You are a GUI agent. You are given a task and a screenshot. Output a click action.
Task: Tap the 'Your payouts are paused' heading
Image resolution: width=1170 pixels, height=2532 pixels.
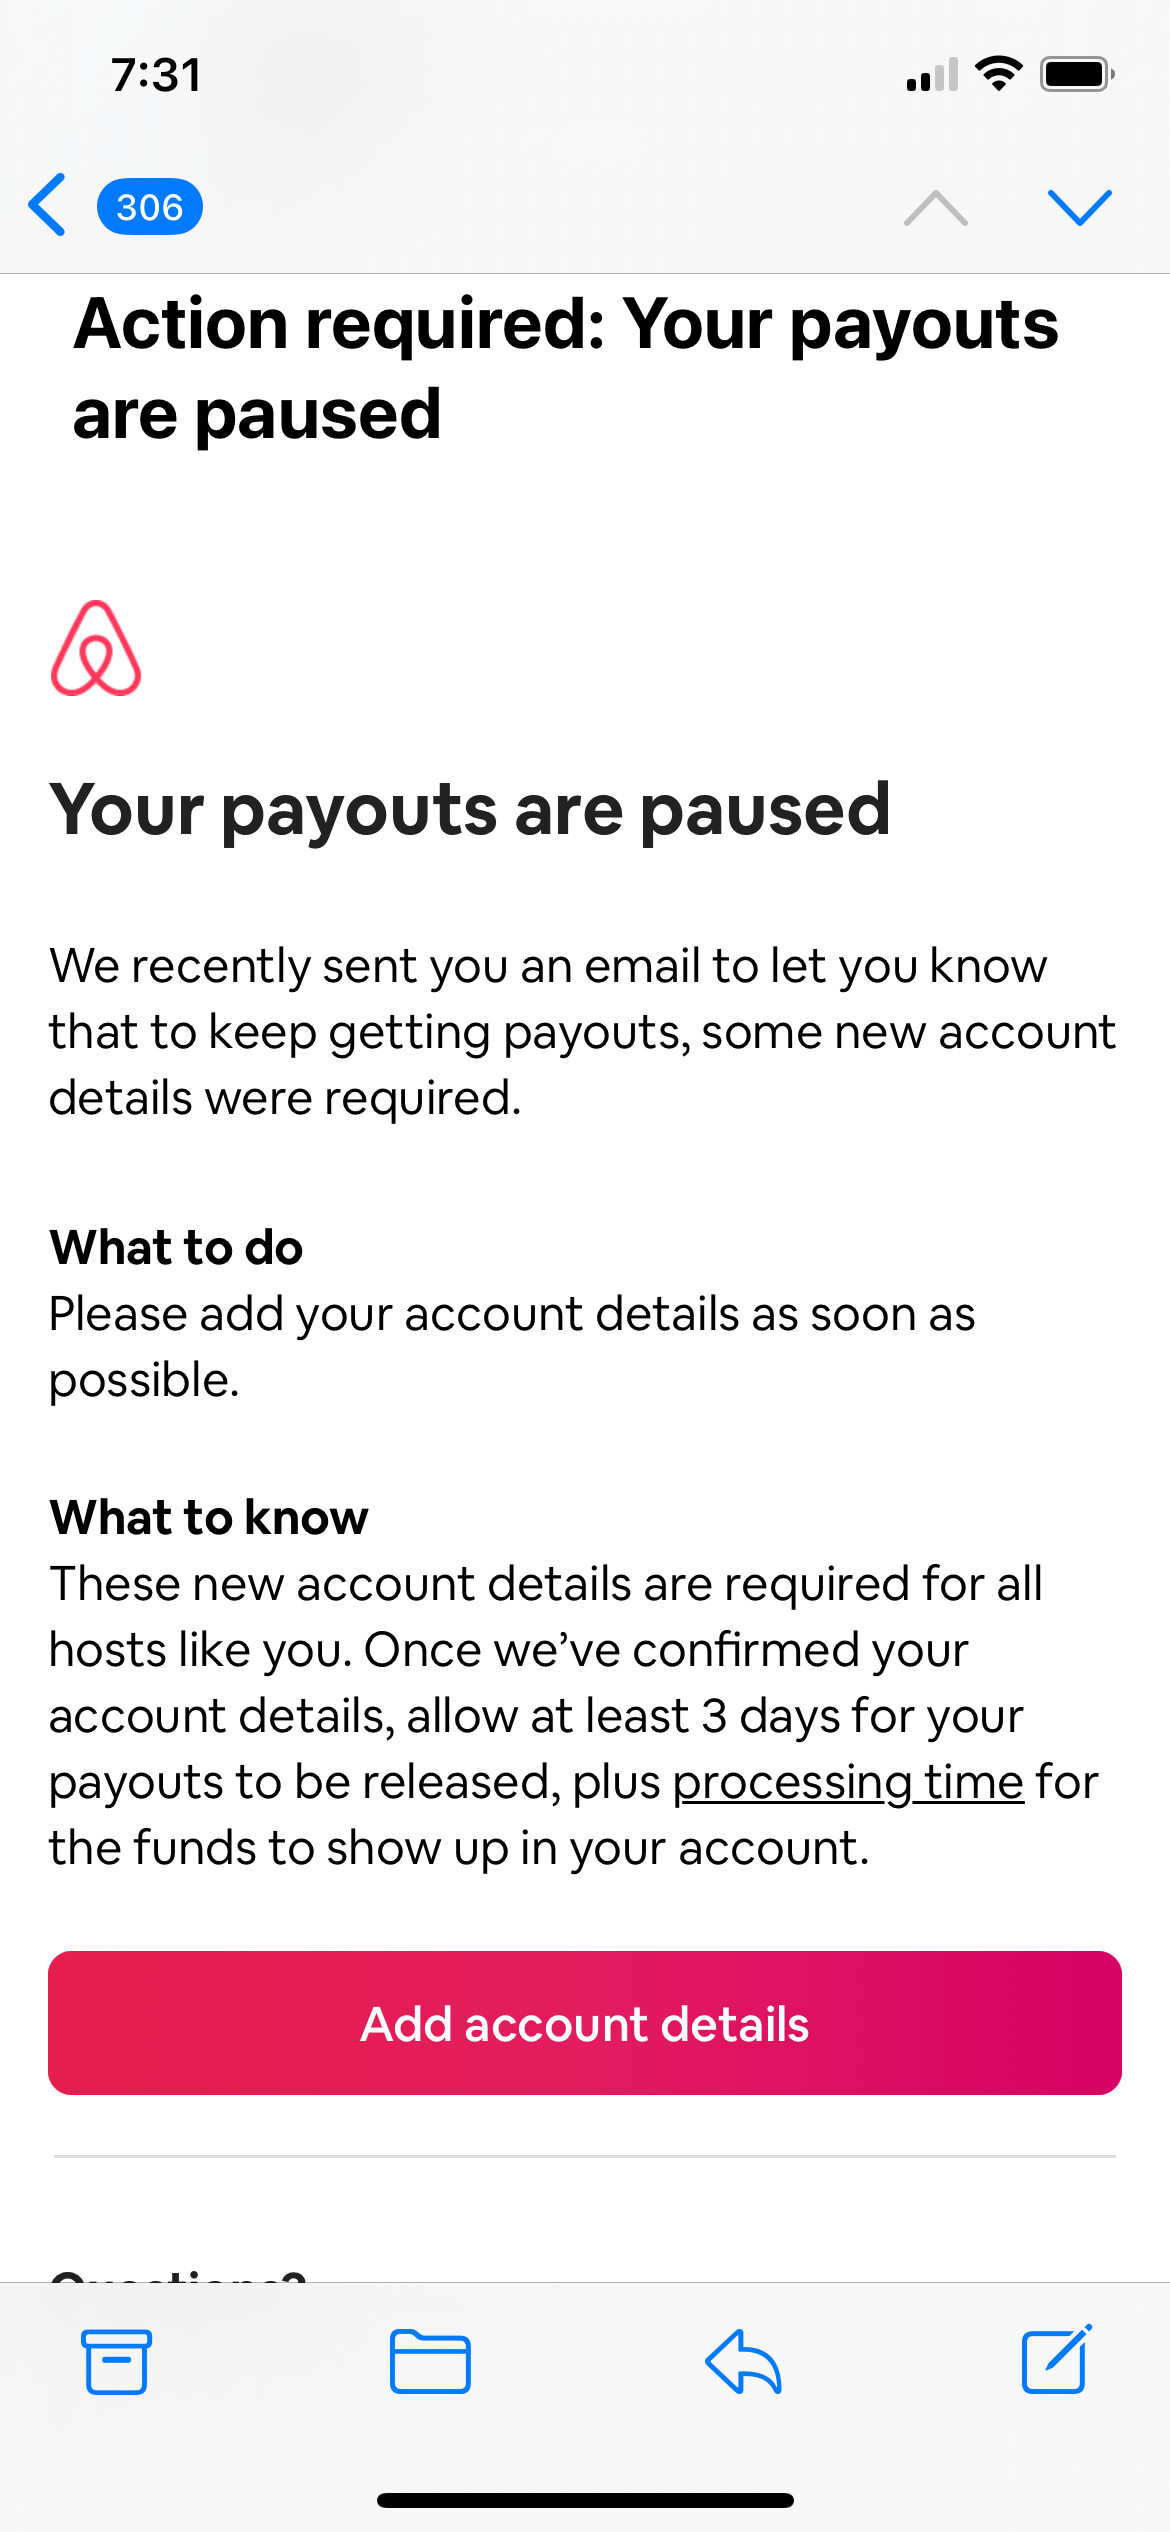point(470,809)
